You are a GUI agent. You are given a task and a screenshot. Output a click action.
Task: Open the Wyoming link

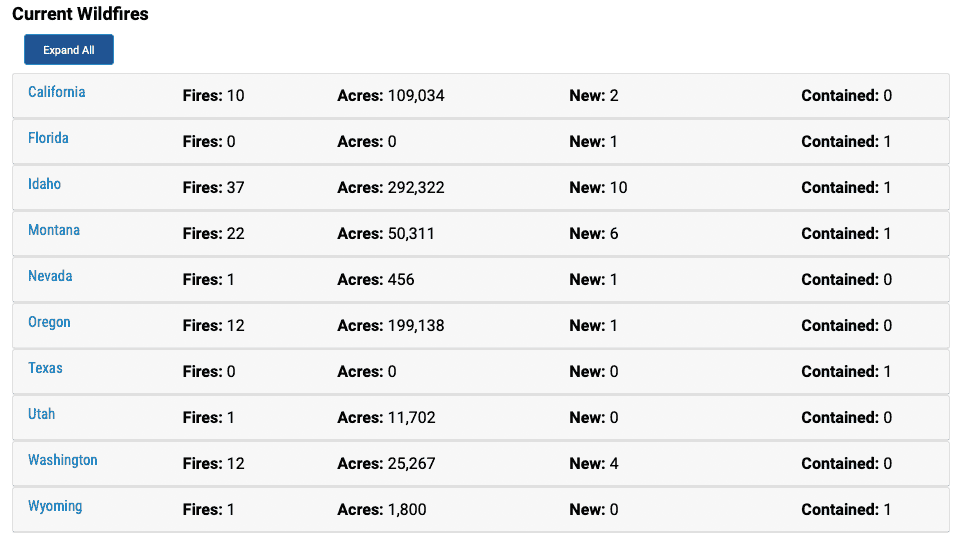pyautogui.click(x=55, y=506)
